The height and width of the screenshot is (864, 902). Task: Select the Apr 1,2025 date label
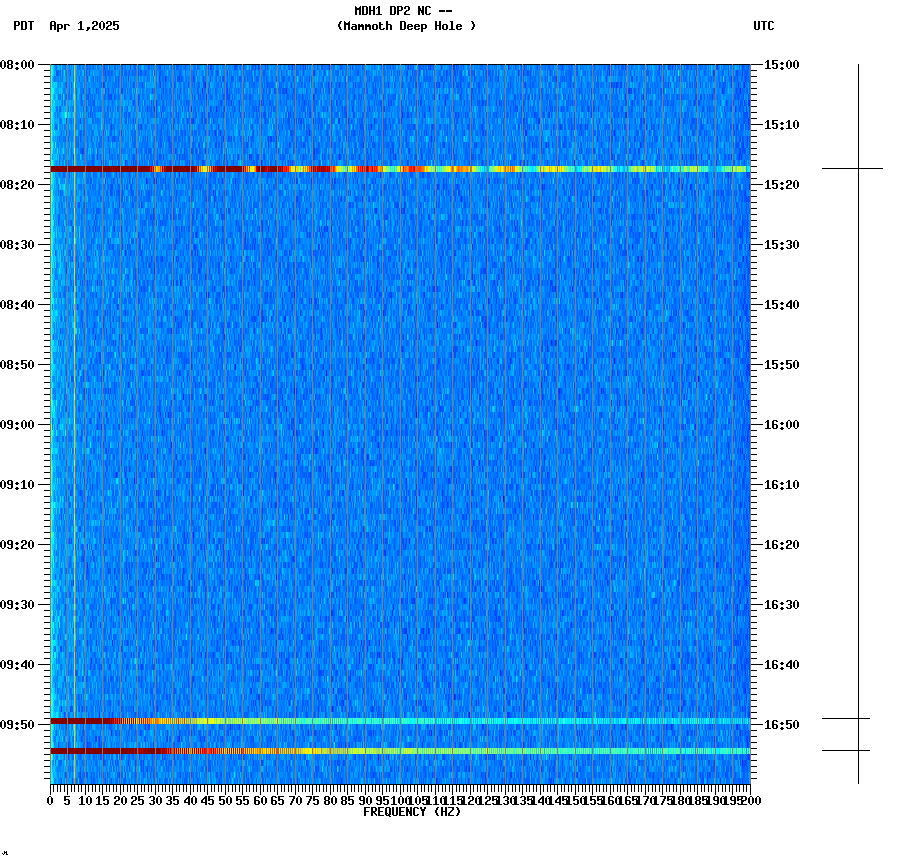tap(84, 27)
